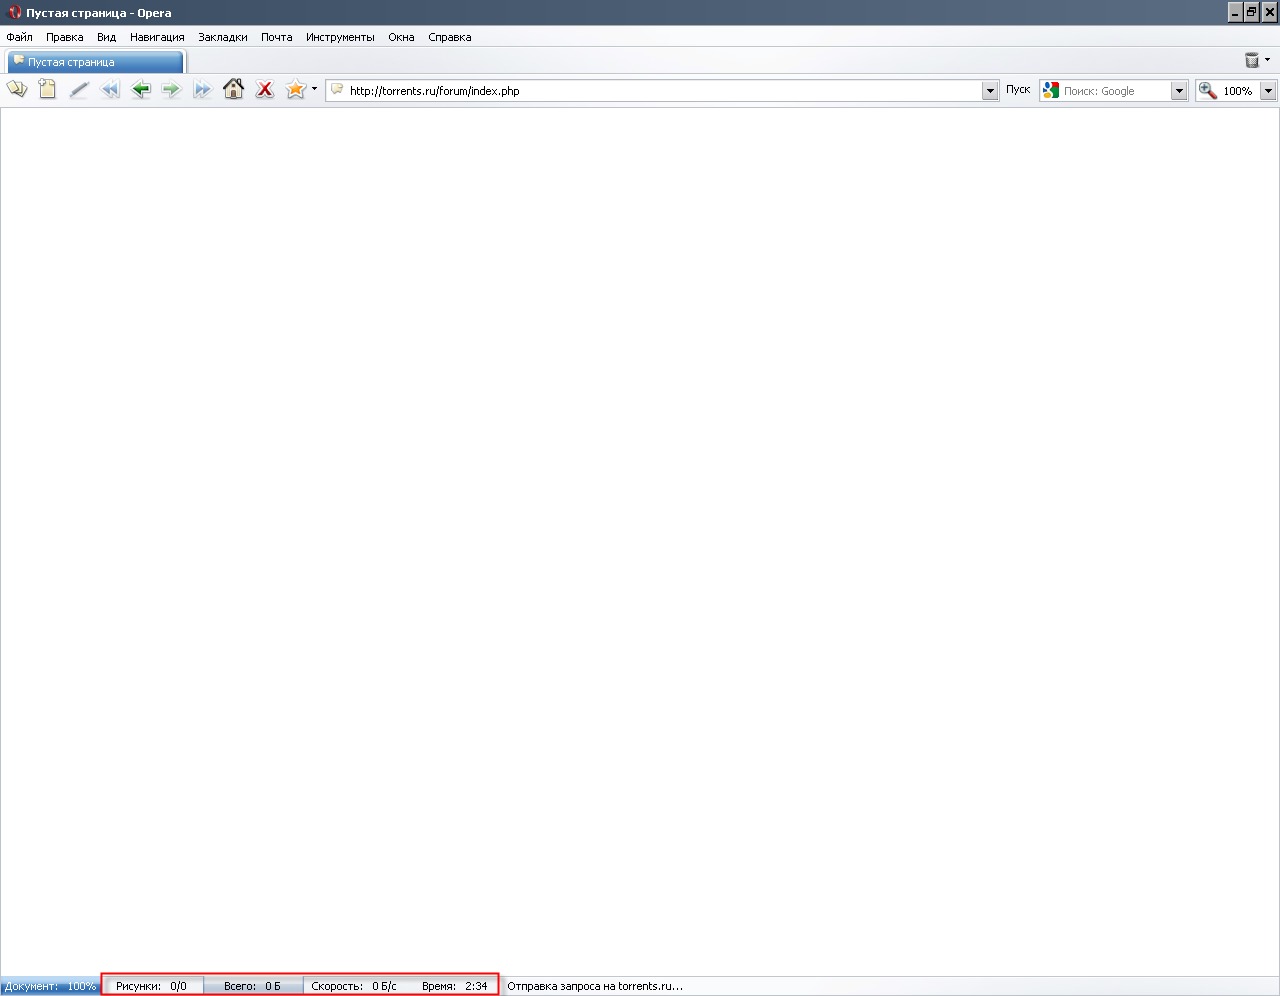Image resolution: width=1280 pixels, height=996 pixels.
Task: Open the closed tabs trash icon
Action: 1251,61
